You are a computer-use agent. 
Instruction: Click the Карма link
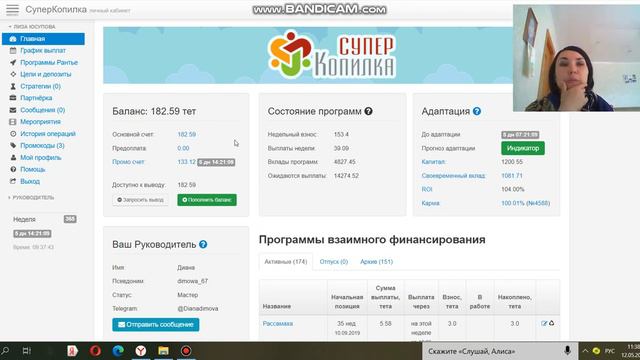point(431,203)
